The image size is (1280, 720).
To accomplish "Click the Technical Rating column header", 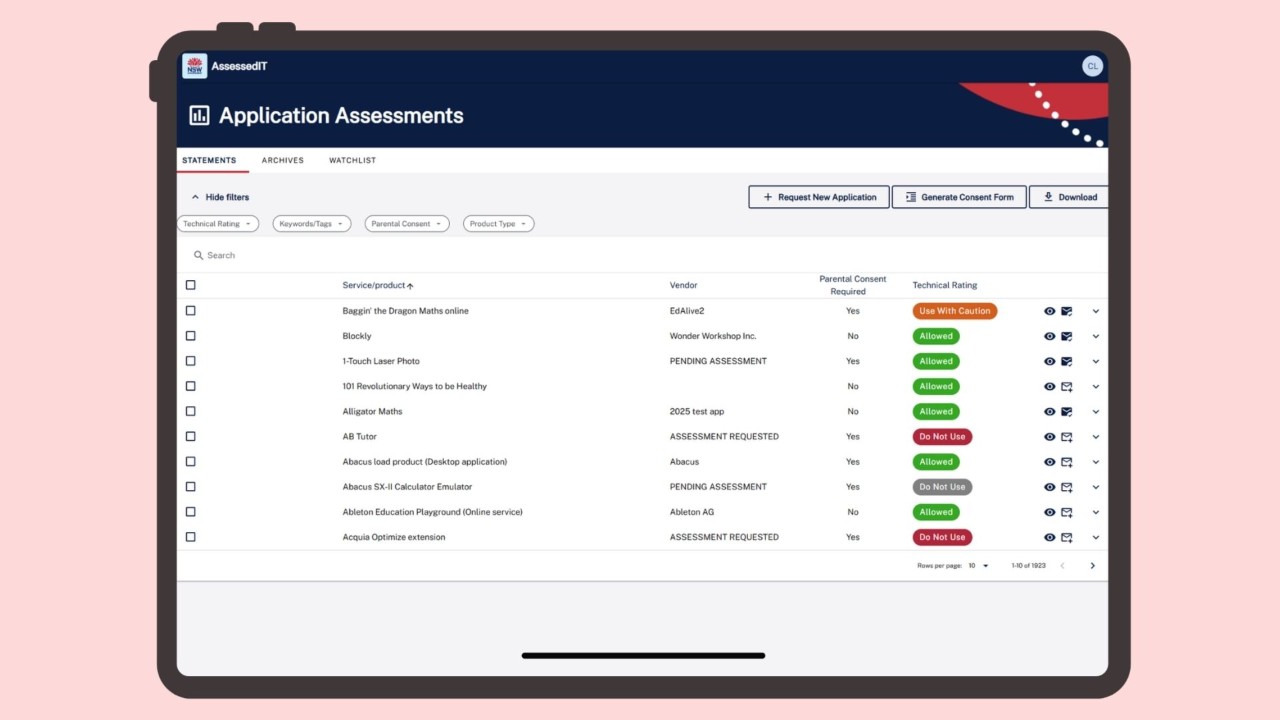I will 945,285.
